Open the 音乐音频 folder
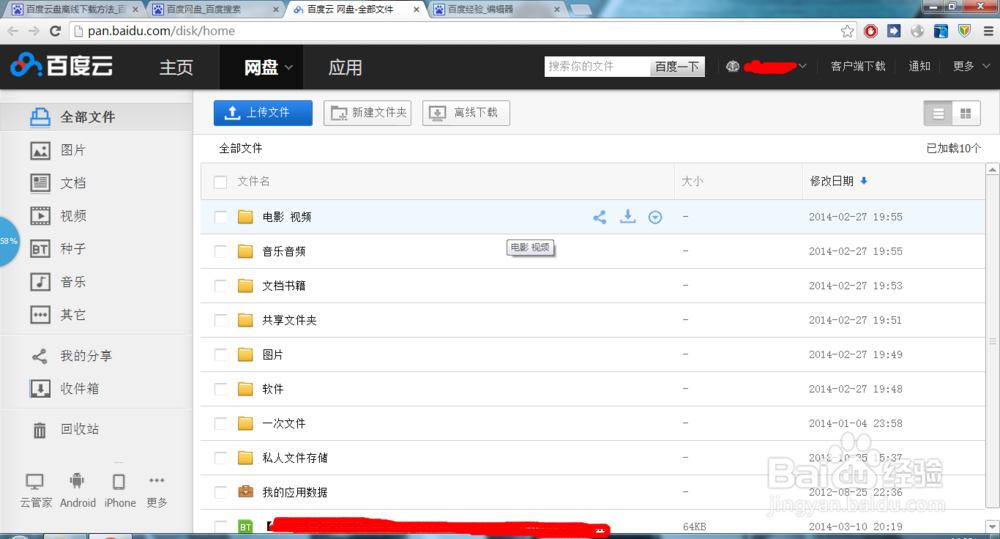Screen dimensions: 1000x539 tap(284, 251)
